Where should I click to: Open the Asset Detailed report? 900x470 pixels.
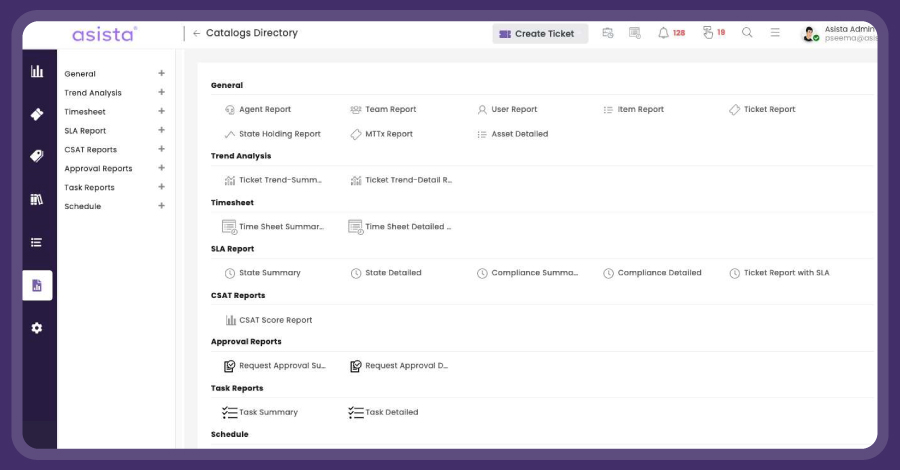[x=513, y=134]
